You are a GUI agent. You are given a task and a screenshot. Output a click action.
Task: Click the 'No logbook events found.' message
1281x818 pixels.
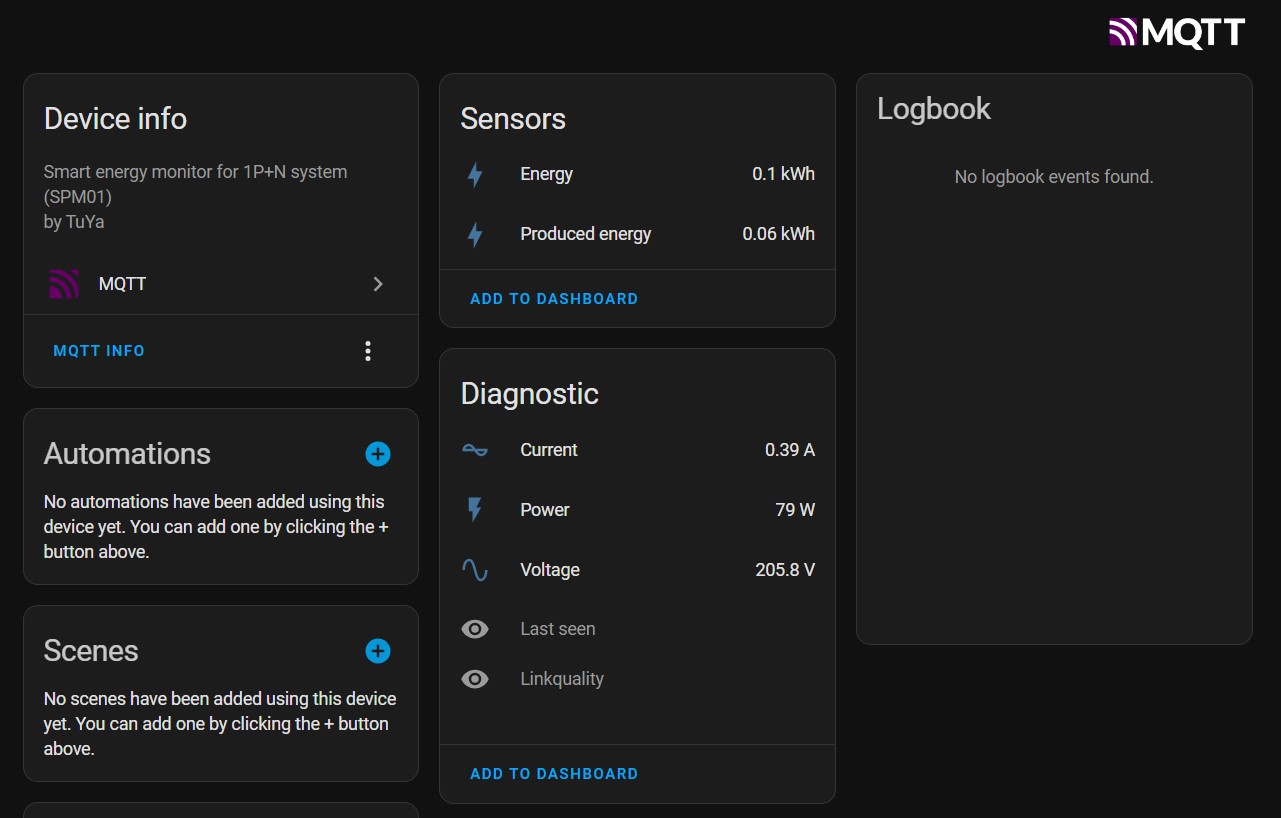pos(1054,177)
